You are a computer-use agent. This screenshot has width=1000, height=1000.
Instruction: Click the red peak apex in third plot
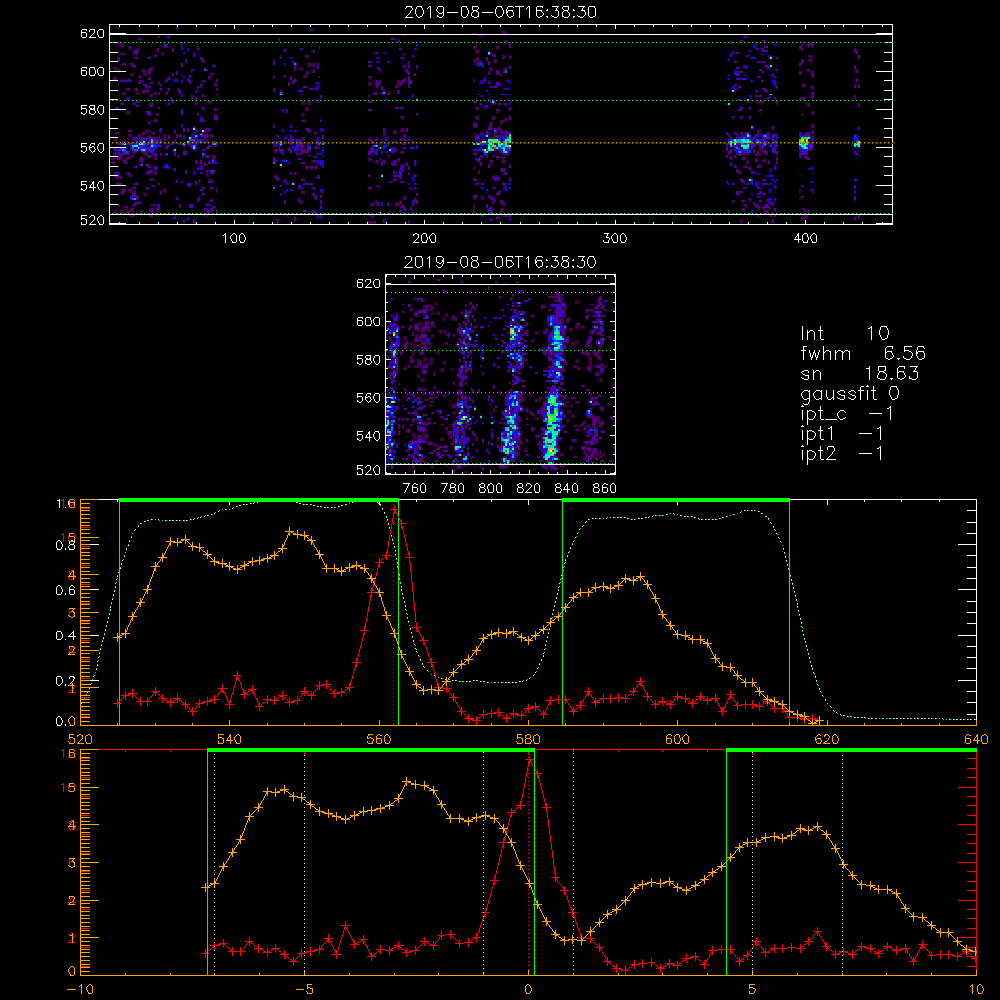[x=395, y=509]
